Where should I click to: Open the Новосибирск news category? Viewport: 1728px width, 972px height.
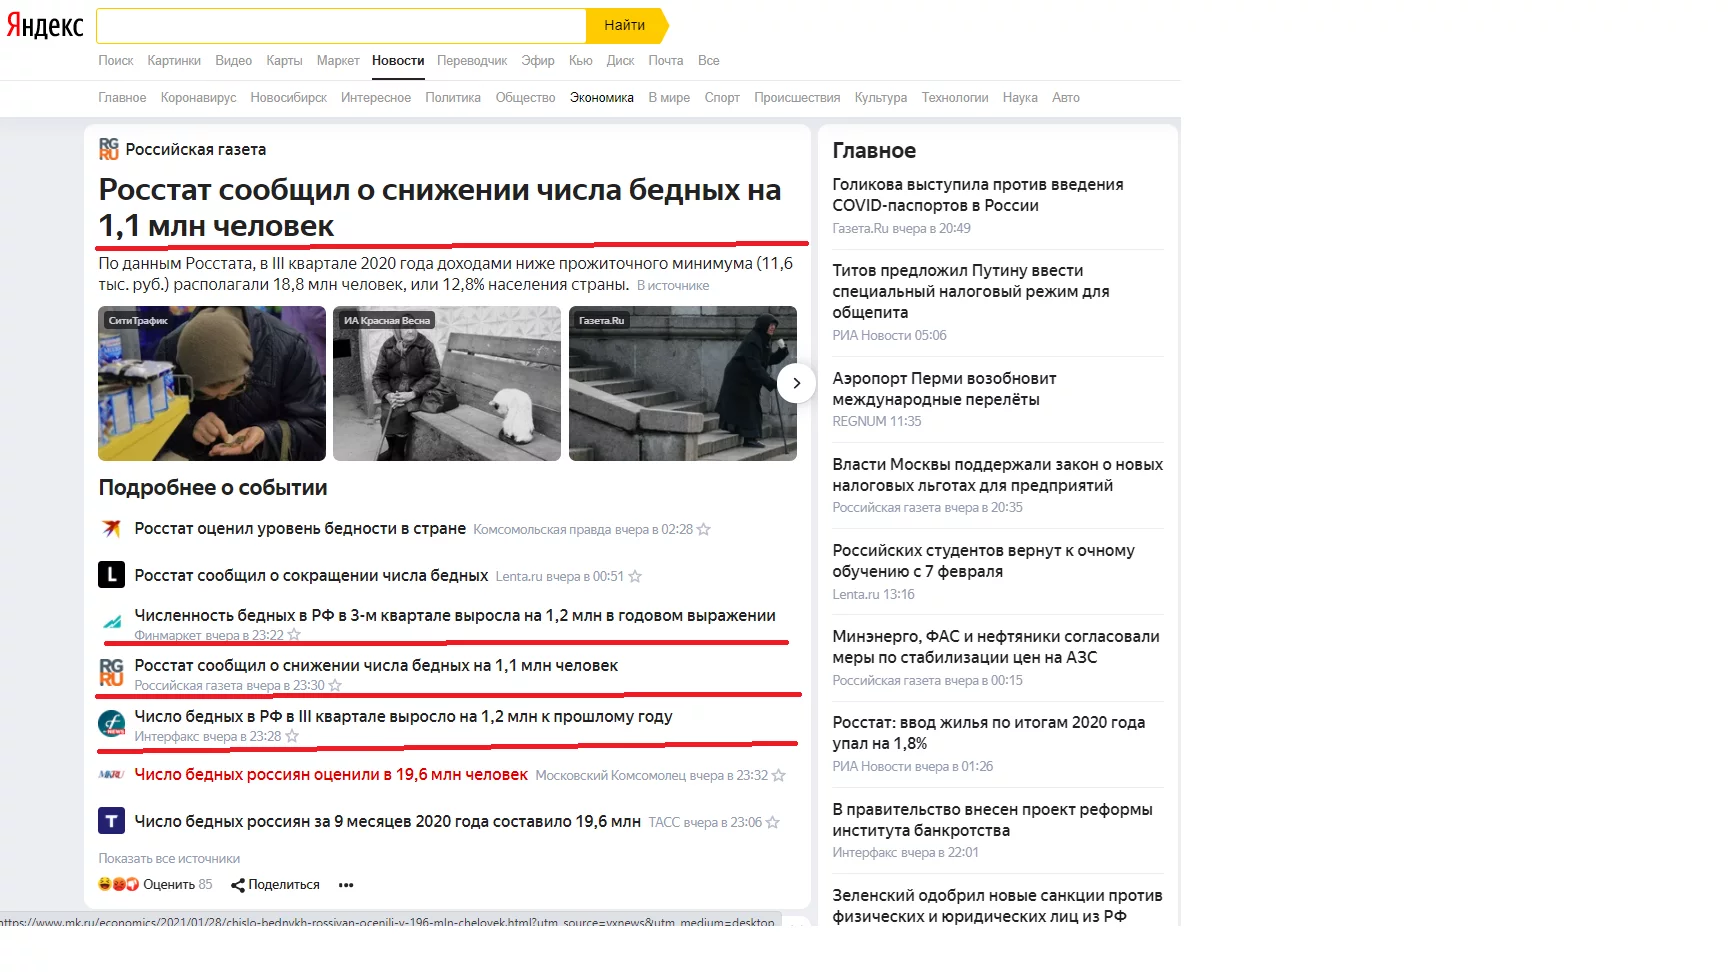pyautogui.click(x=289, y=97)
